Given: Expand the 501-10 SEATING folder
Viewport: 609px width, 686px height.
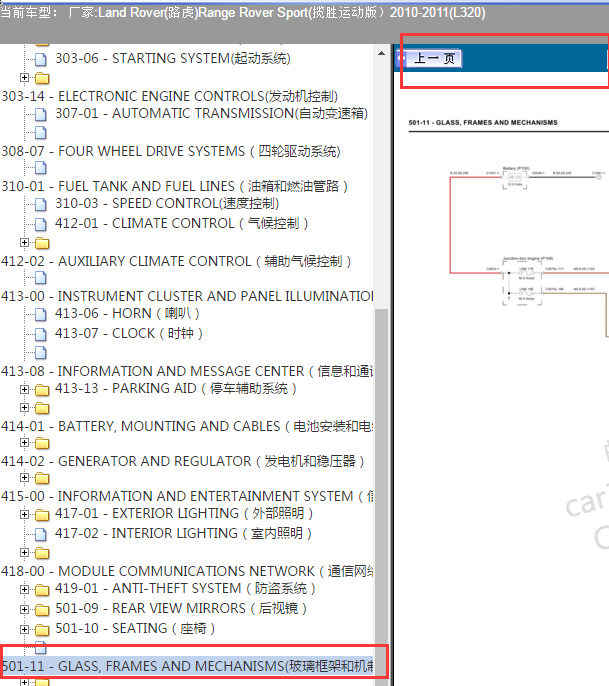Looking at the screenshot, I should coord(24,629).
